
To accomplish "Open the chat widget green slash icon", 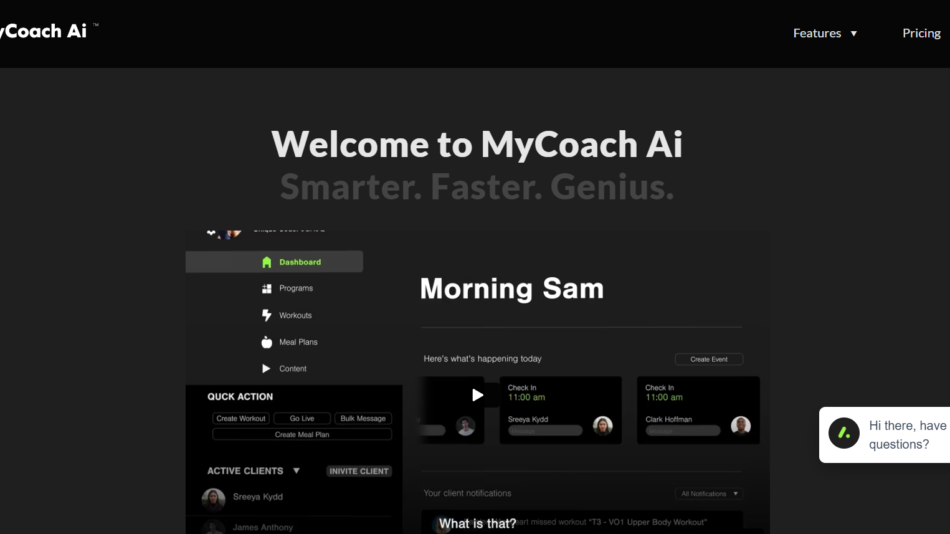I will click(844, 433).
